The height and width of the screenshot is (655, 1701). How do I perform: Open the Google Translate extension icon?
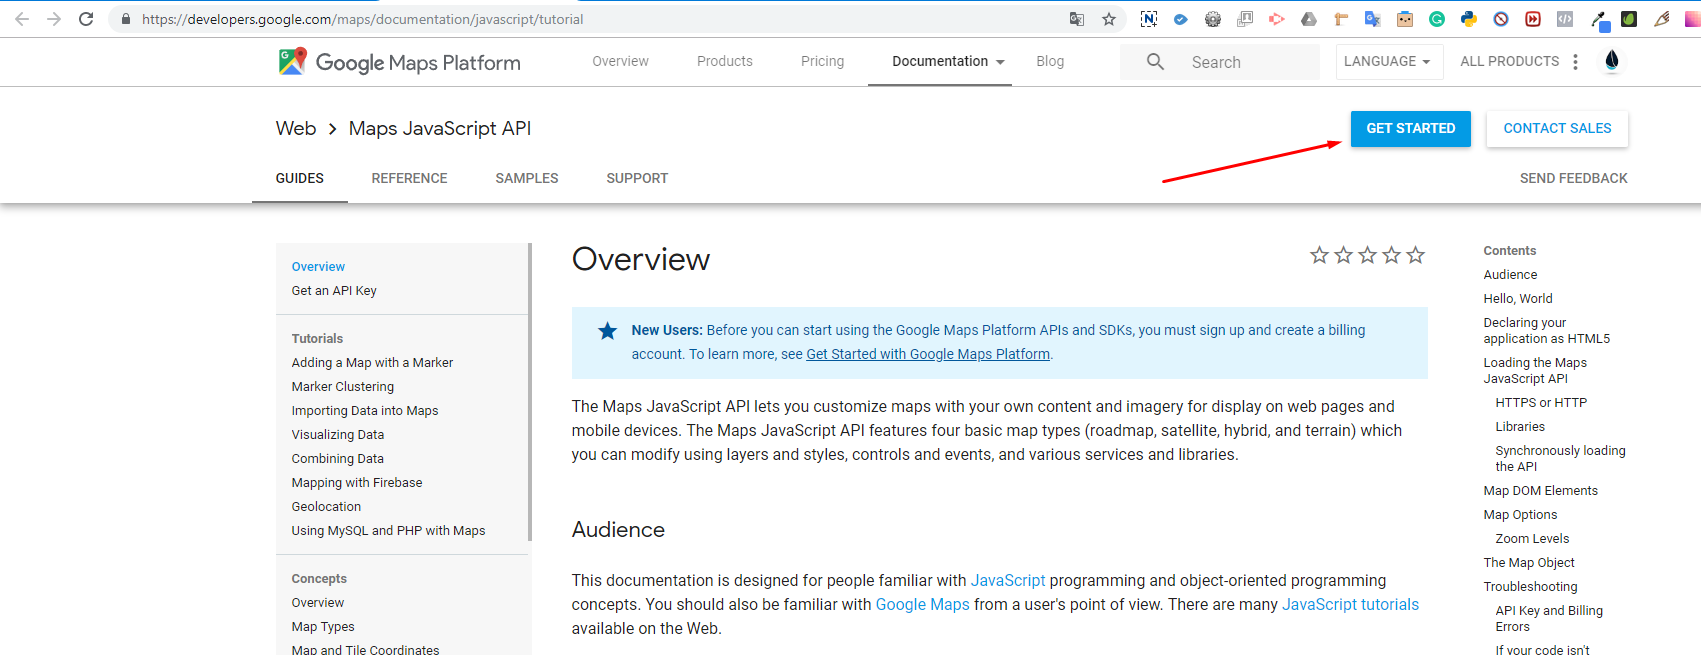[1373, 19]
